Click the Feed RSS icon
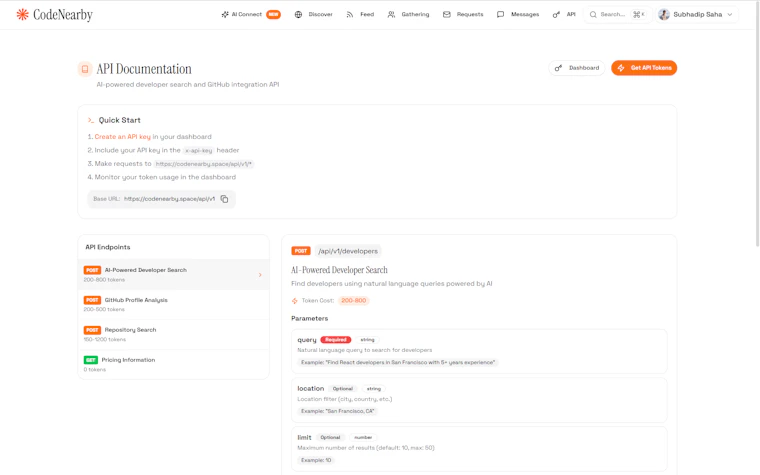Viewport: 760px width, 475px height. coord(350,15)
